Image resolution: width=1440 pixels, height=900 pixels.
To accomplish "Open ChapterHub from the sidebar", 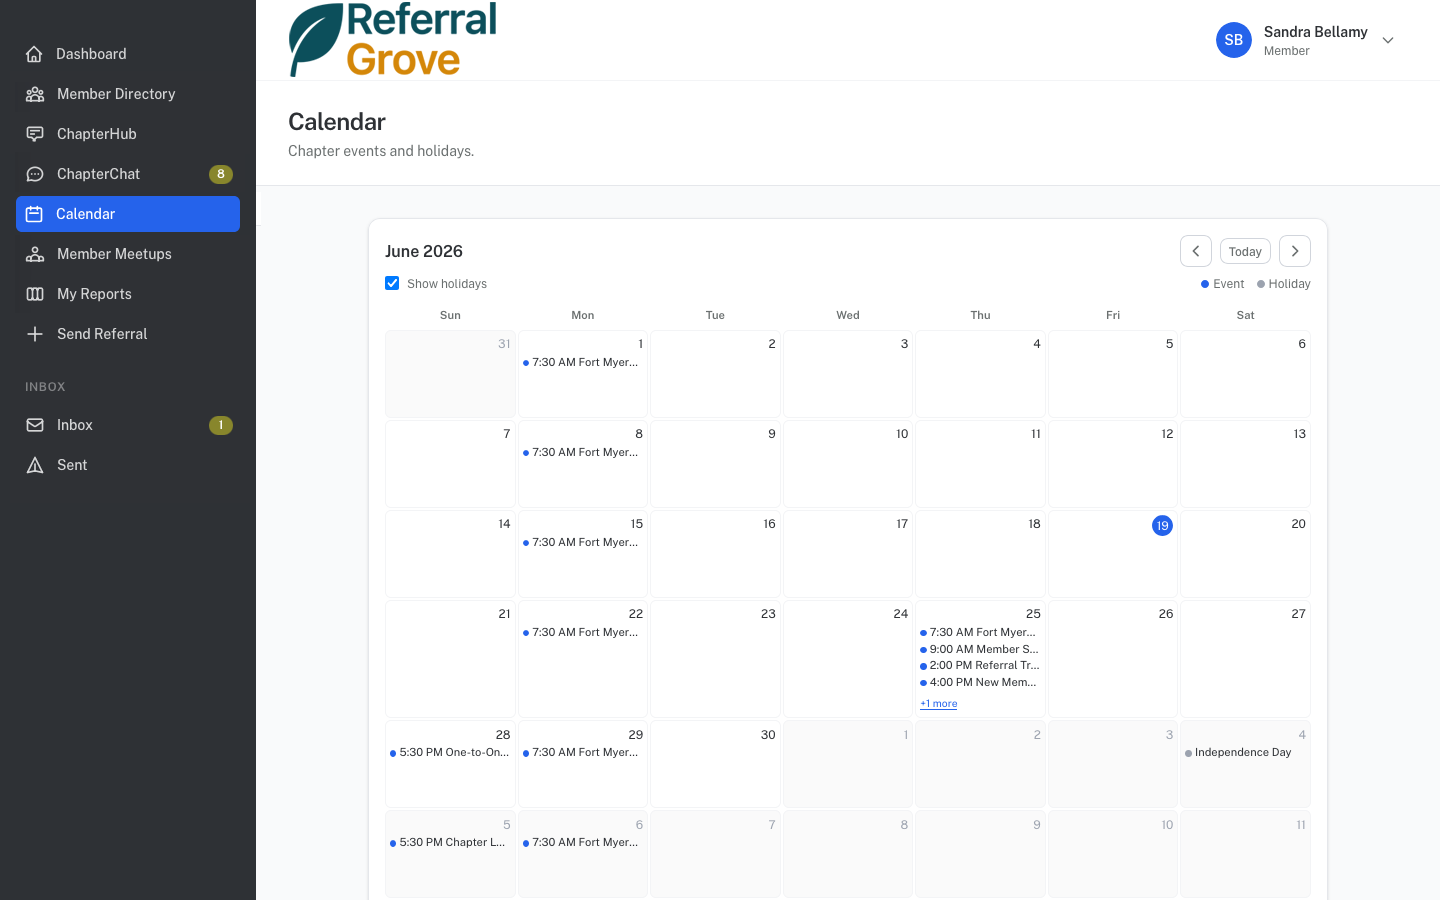I will (x=128, y=134).
